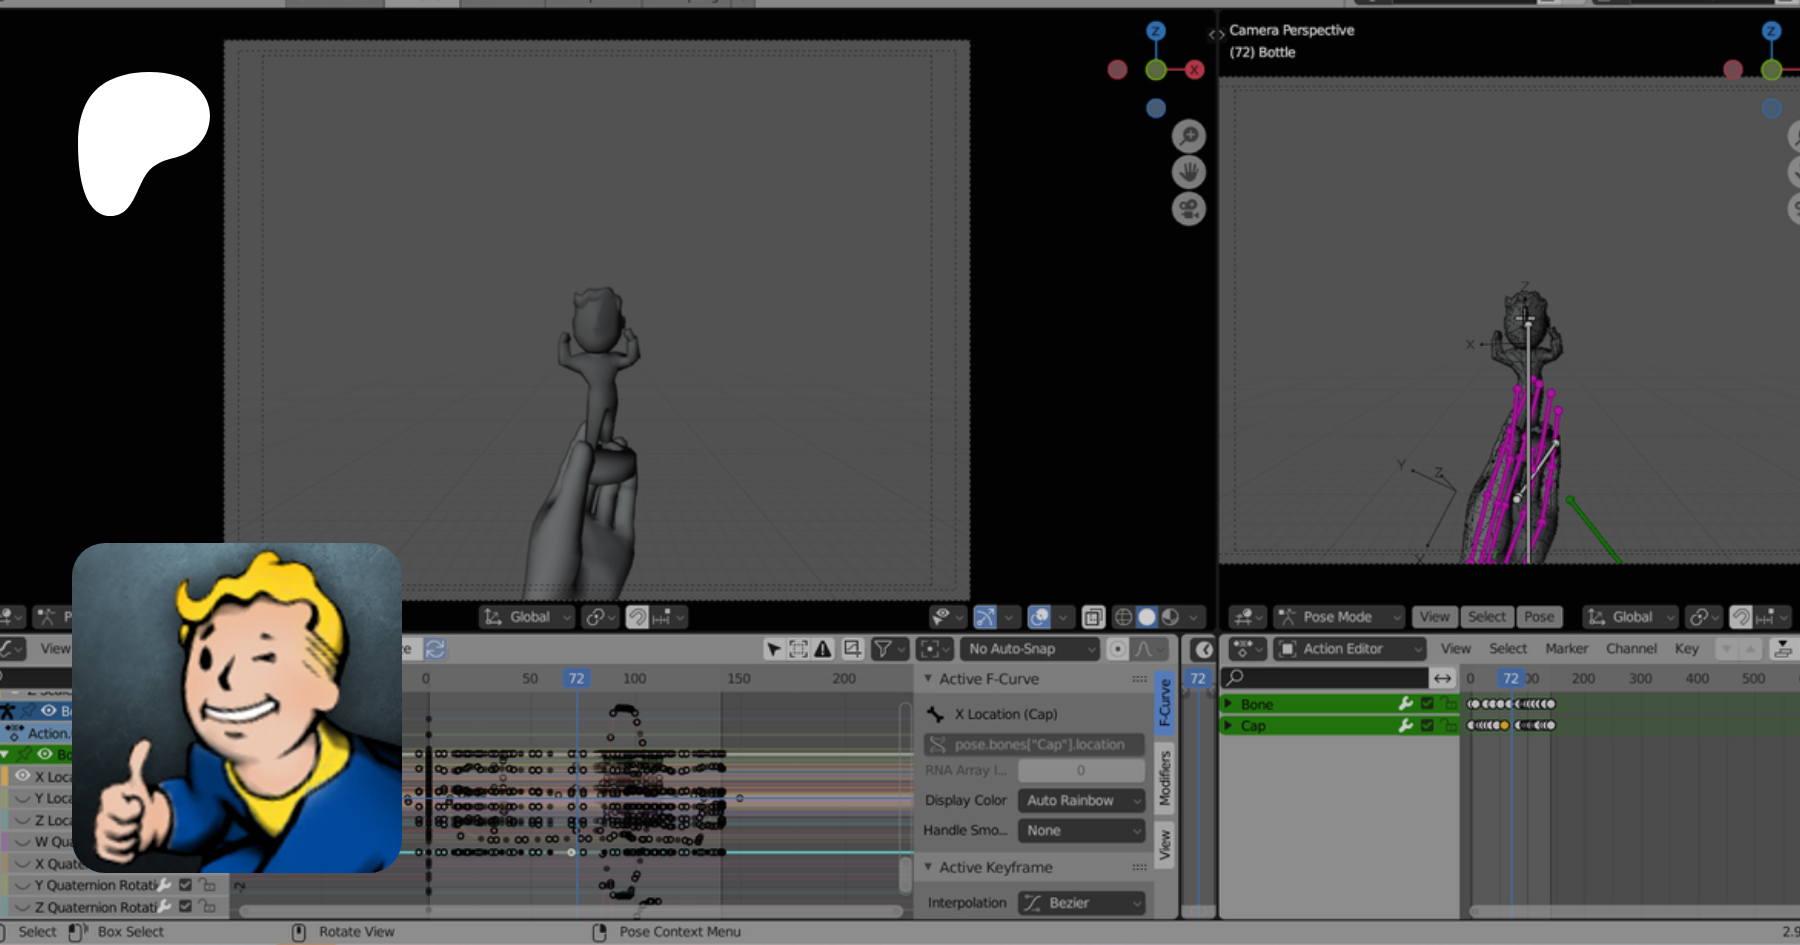
Task: Click the Pose button in the right viewport header
Action: (1539, 617)
